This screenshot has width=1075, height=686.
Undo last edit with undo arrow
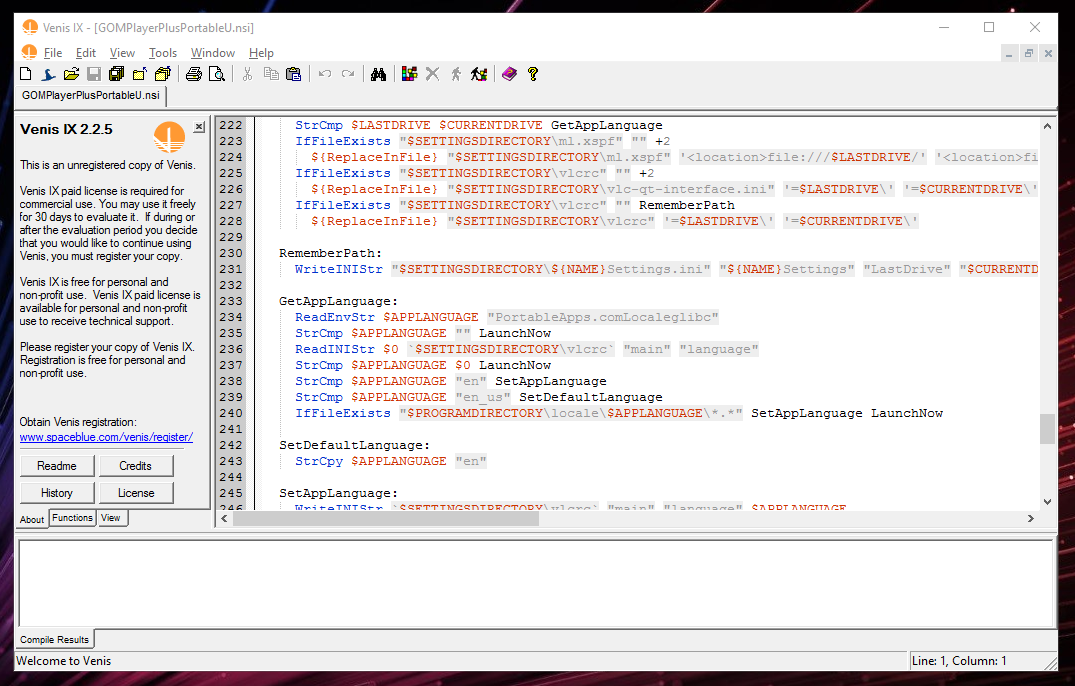(325, 74)
